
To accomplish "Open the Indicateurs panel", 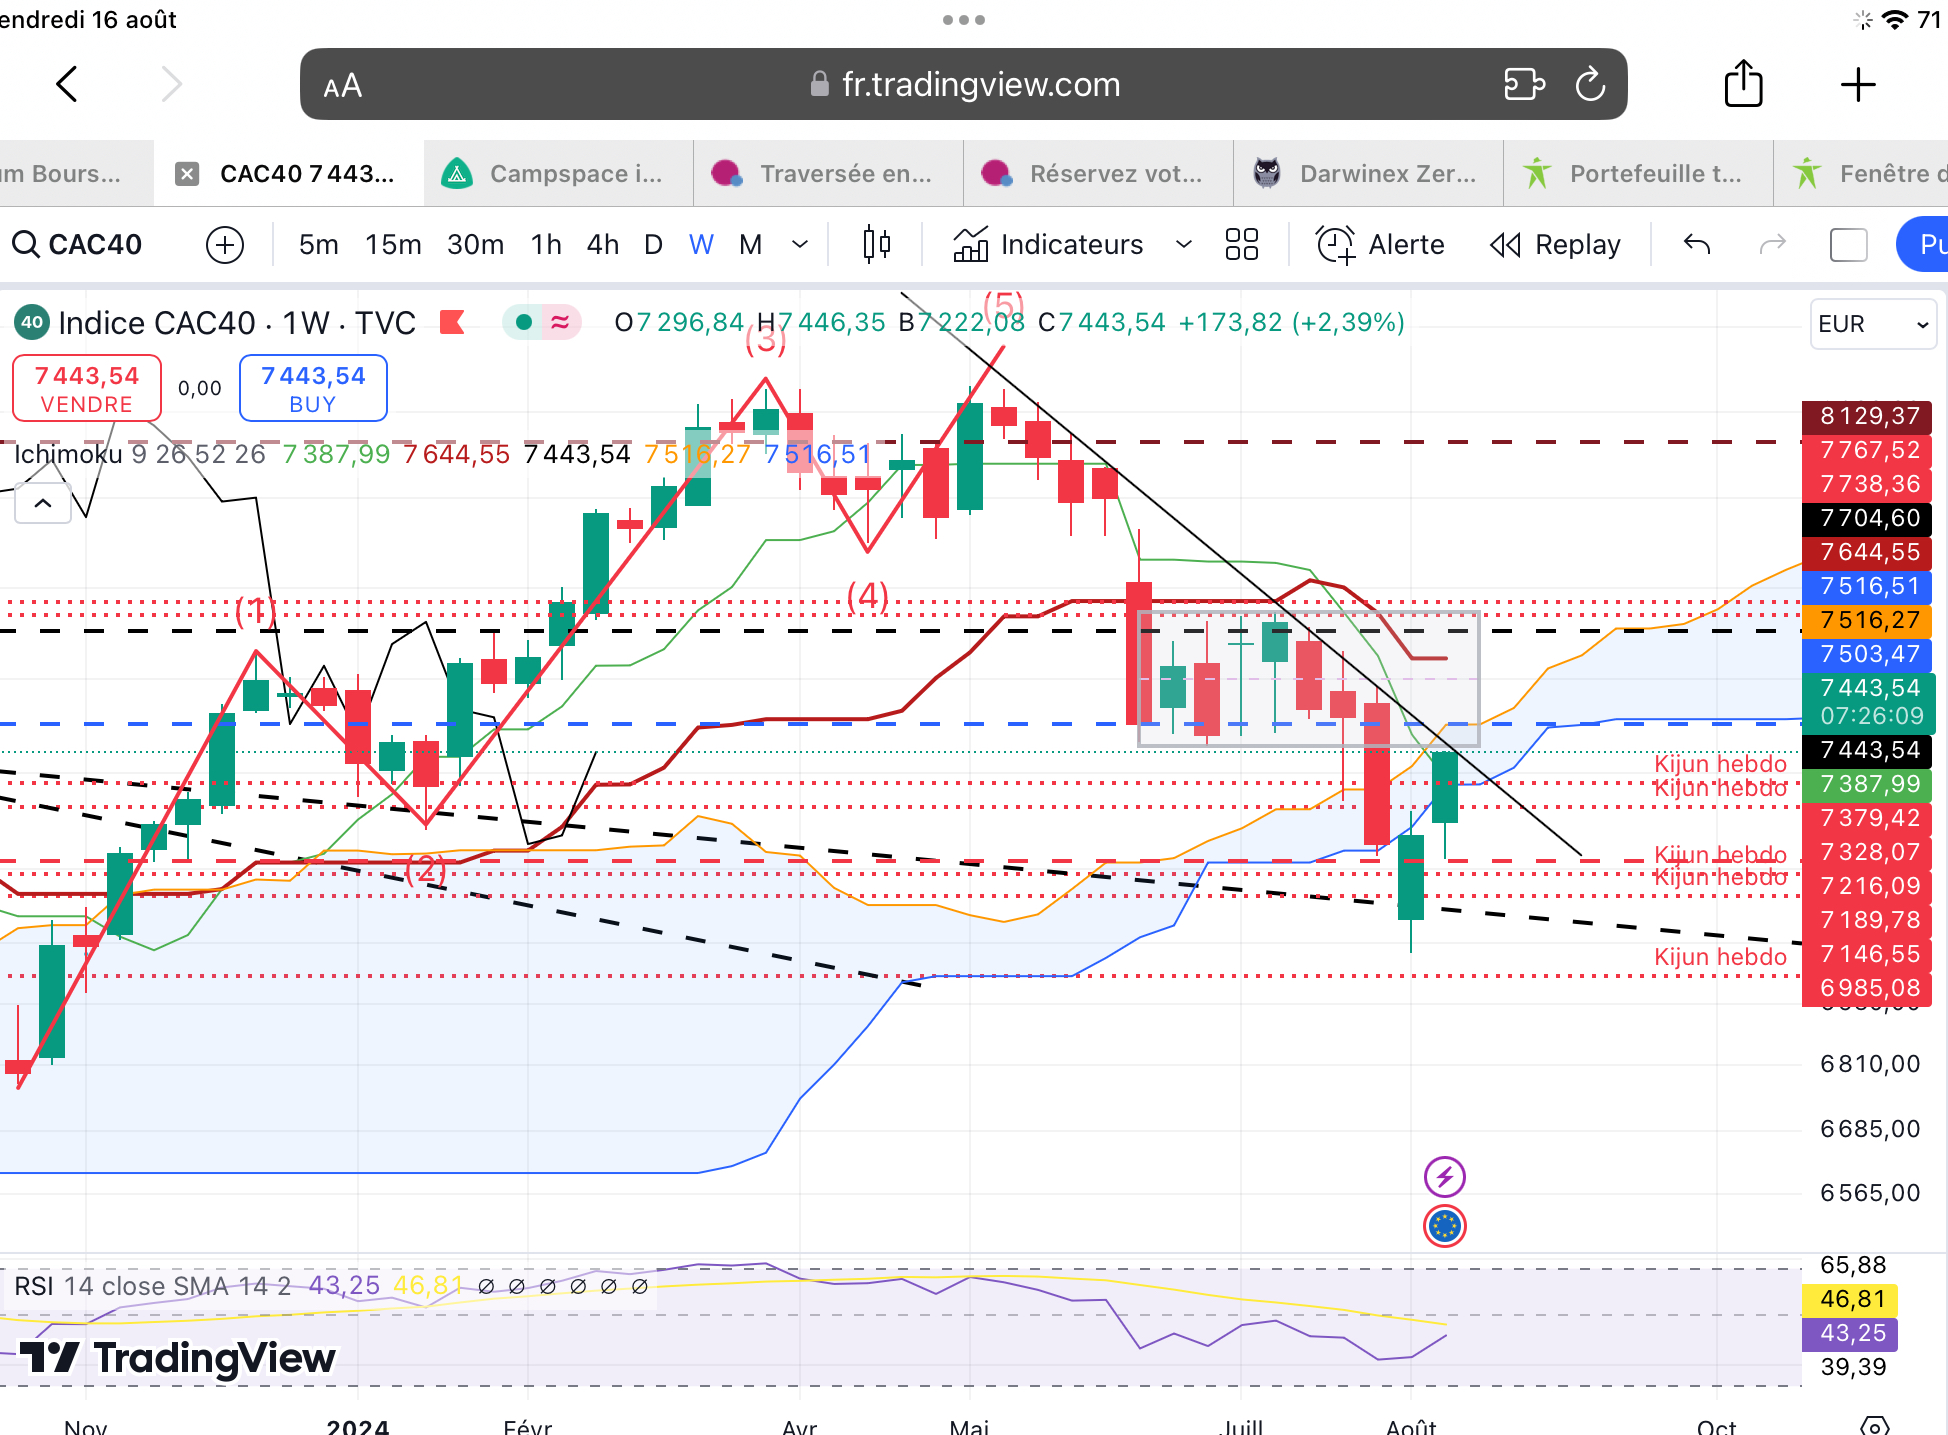I will (1050, 244).
